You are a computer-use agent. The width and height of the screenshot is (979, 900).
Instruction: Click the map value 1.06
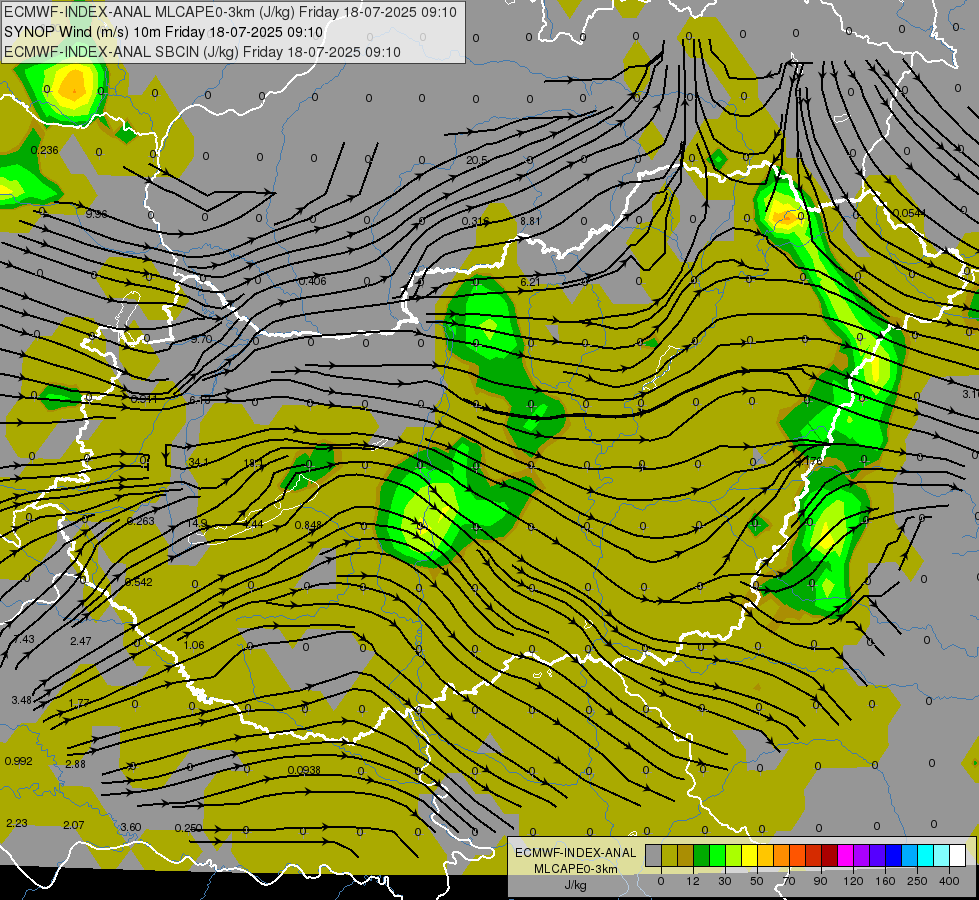point(194,645)
